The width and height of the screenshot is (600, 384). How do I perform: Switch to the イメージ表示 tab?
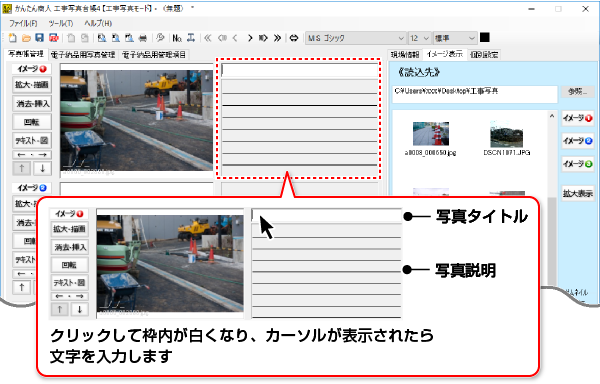tap(445, 54)
